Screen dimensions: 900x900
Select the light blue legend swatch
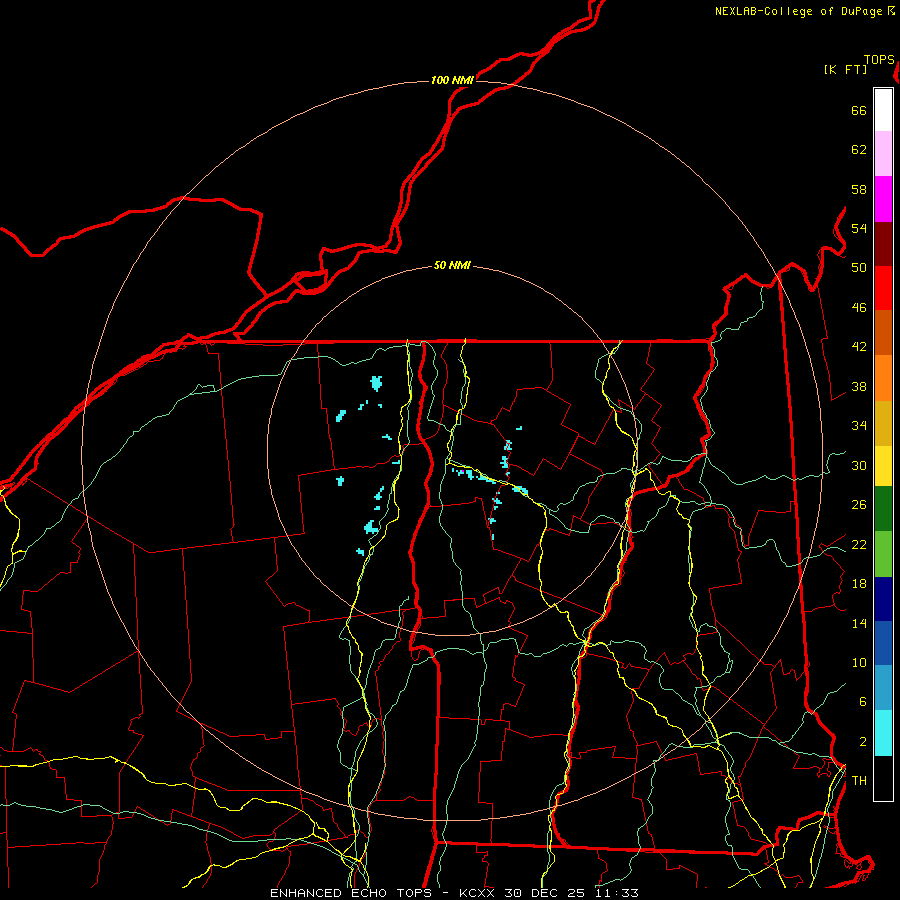tap(883, 688)
